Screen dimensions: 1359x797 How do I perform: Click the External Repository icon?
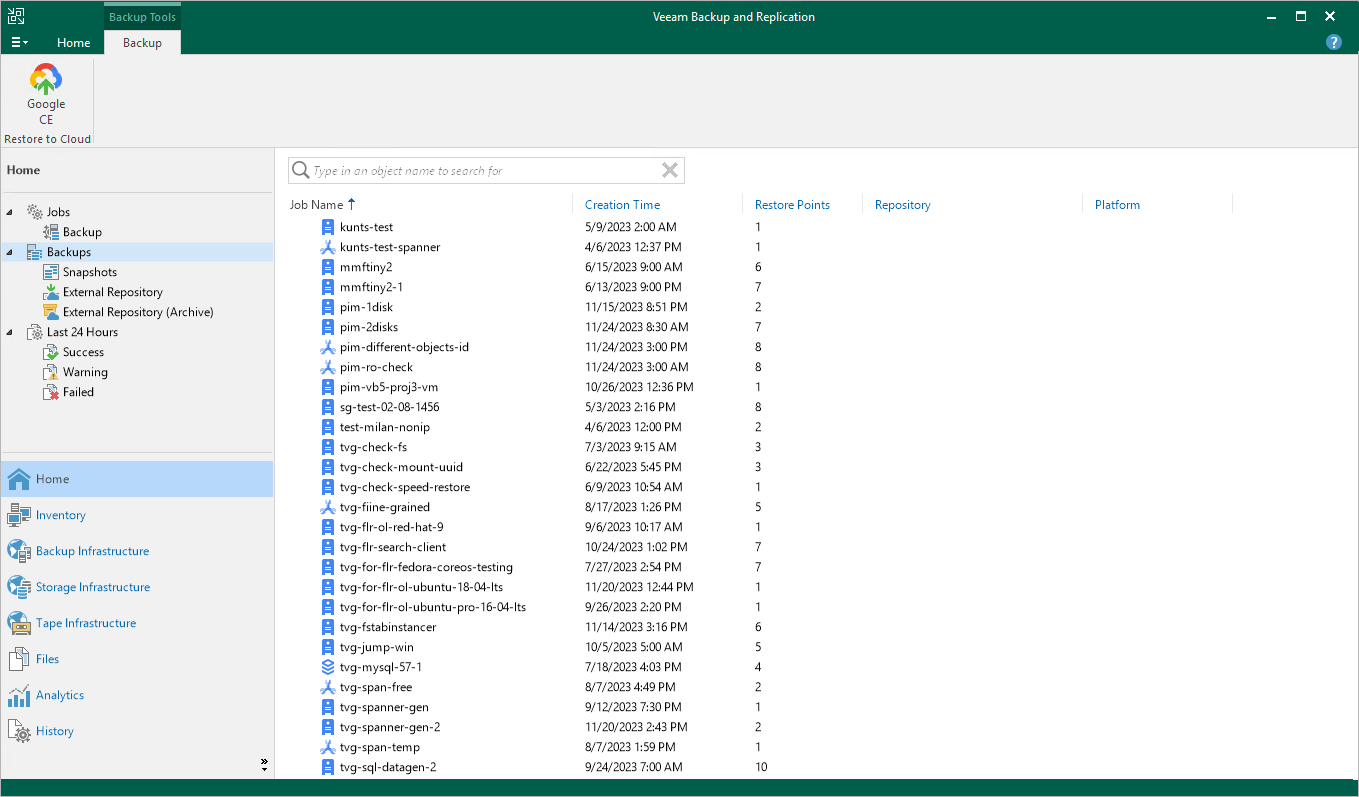(x=52, y=292)
